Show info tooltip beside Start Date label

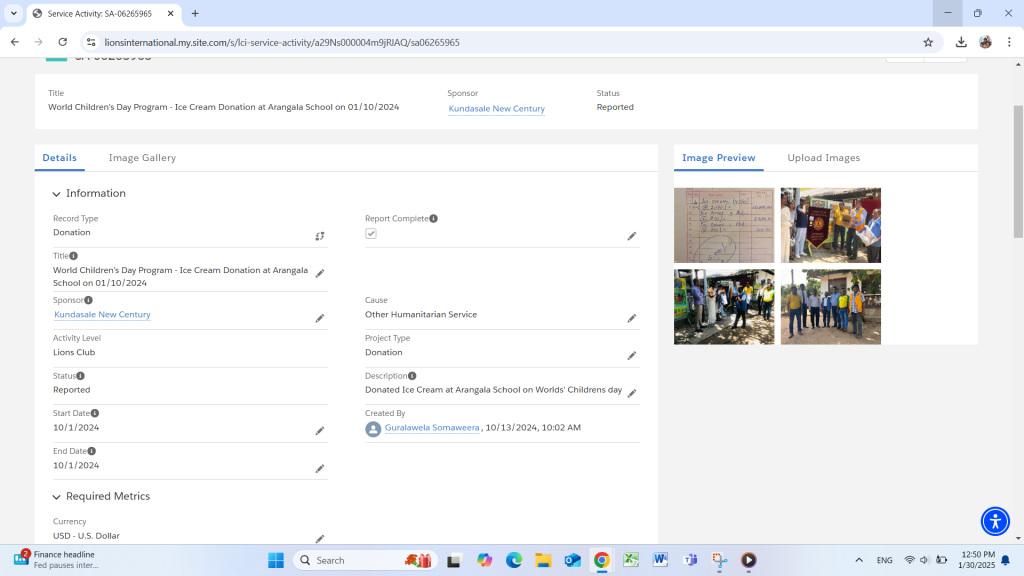(x=95, y=413)
